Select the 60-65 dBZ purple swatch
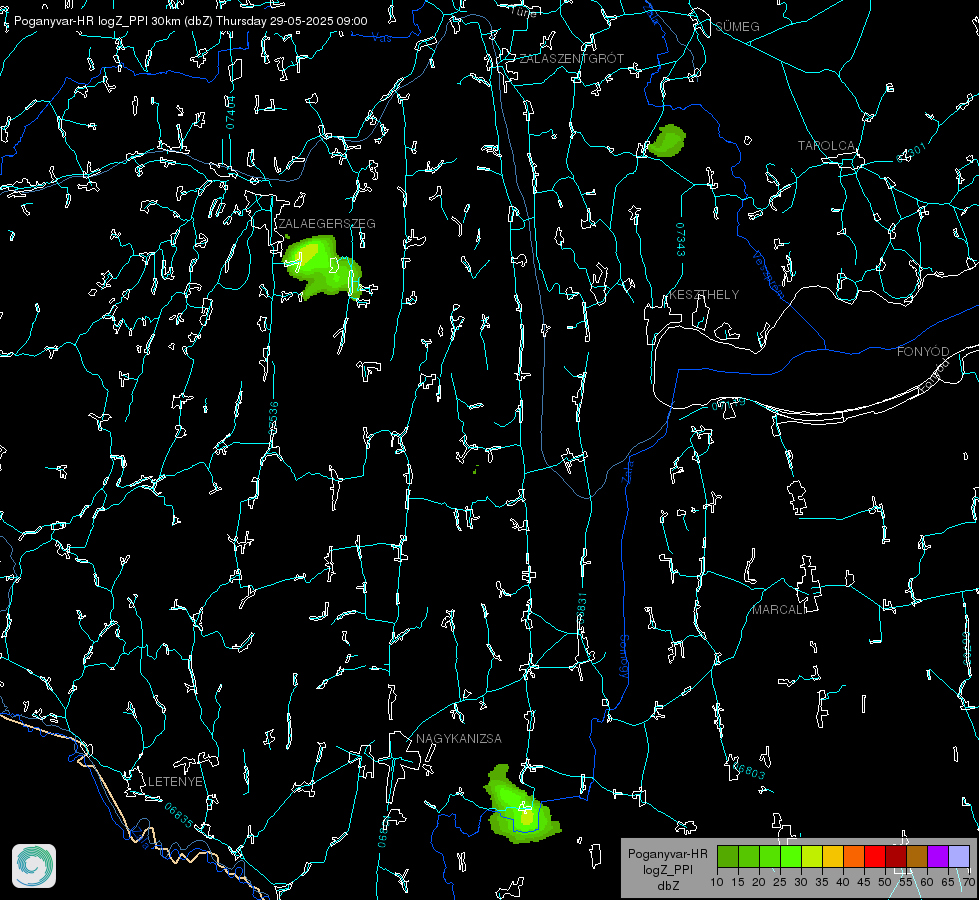 (937, 856)
